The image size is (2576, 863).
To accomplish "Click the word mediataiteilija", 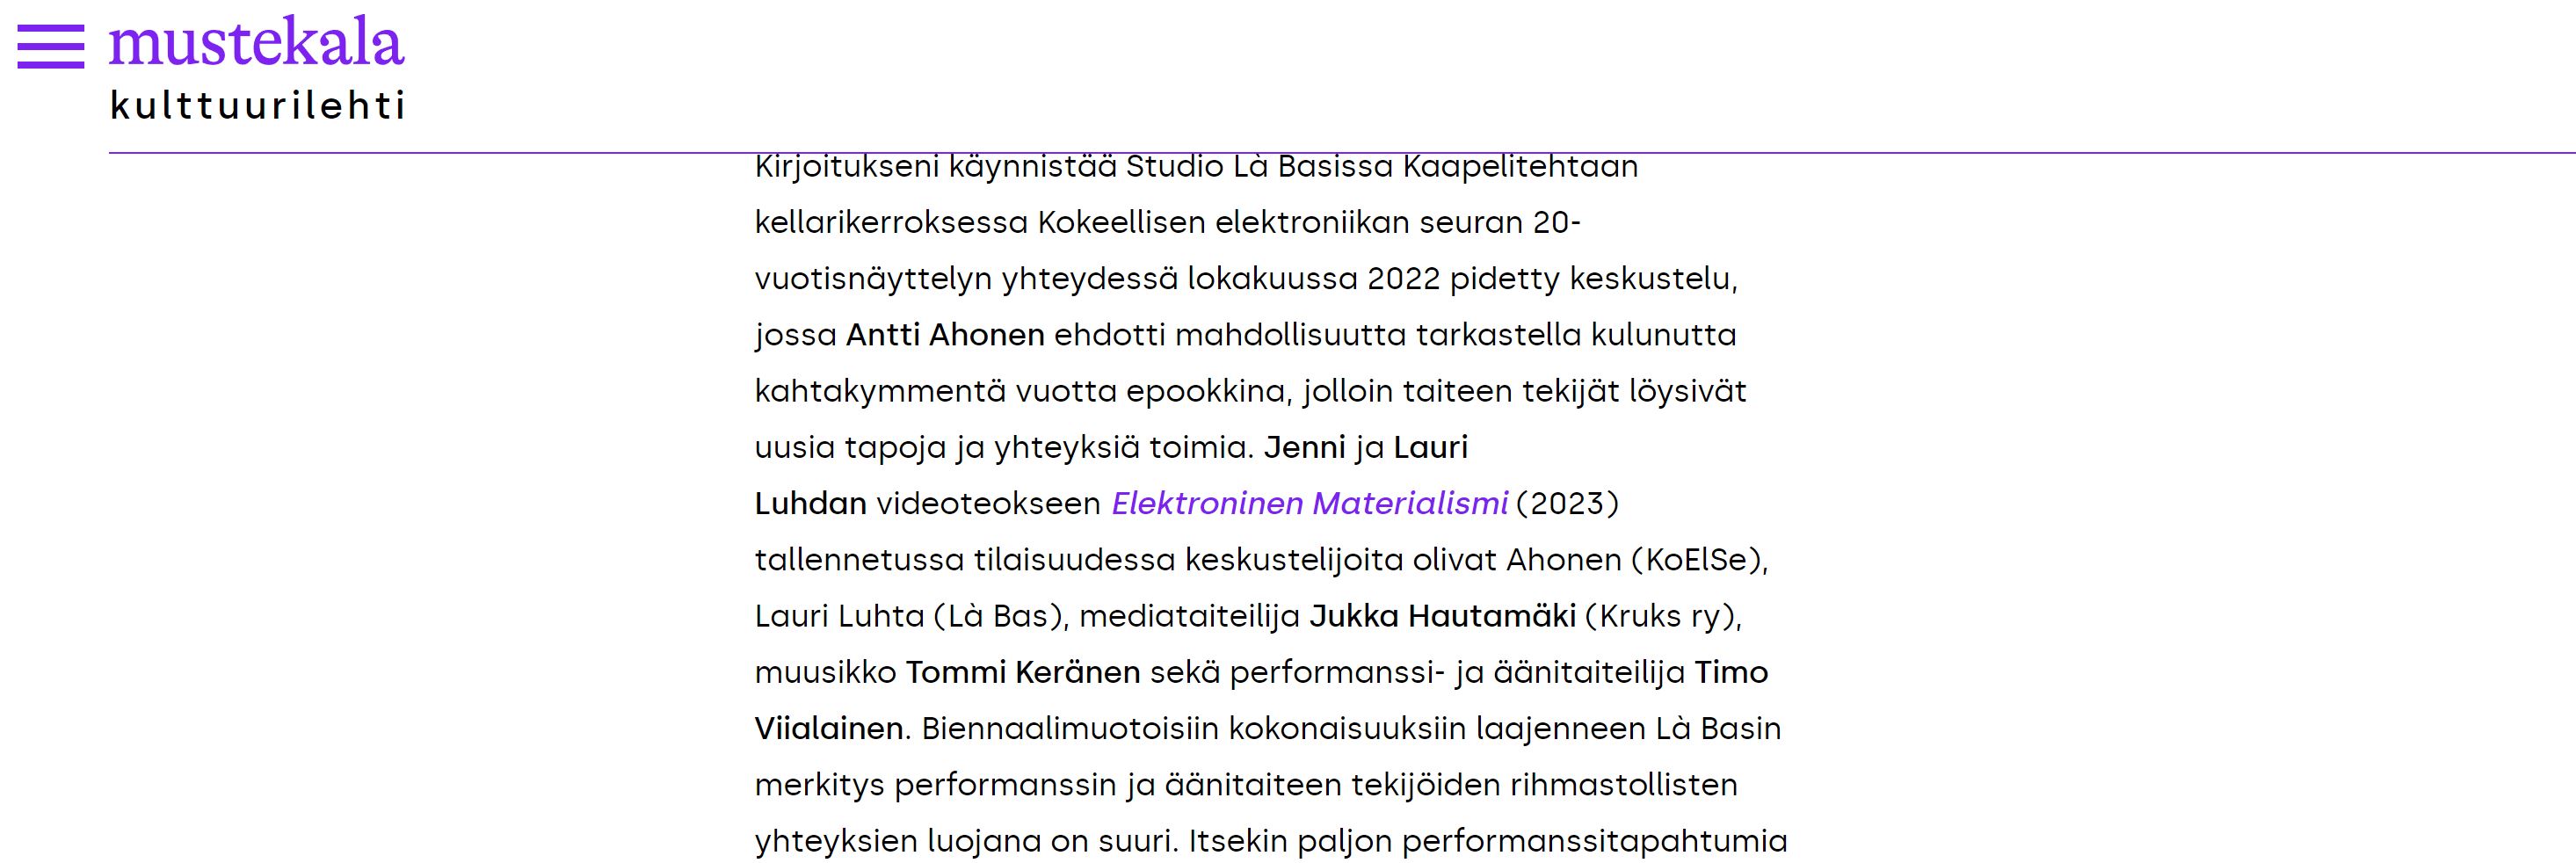I will [1190, 616].
